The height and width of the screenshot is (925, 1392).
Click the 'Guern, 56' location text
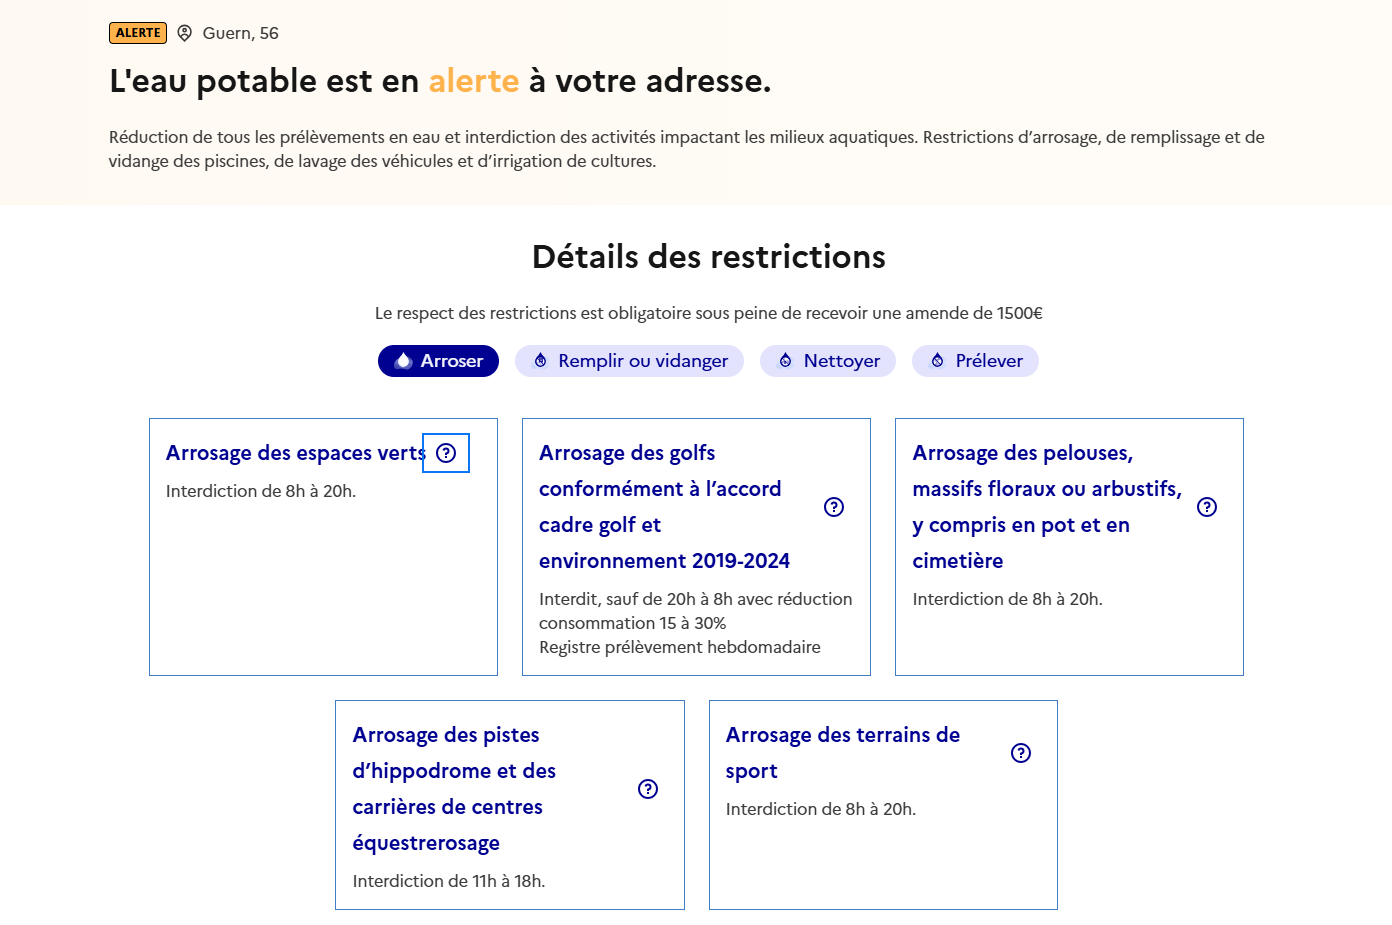240,33
